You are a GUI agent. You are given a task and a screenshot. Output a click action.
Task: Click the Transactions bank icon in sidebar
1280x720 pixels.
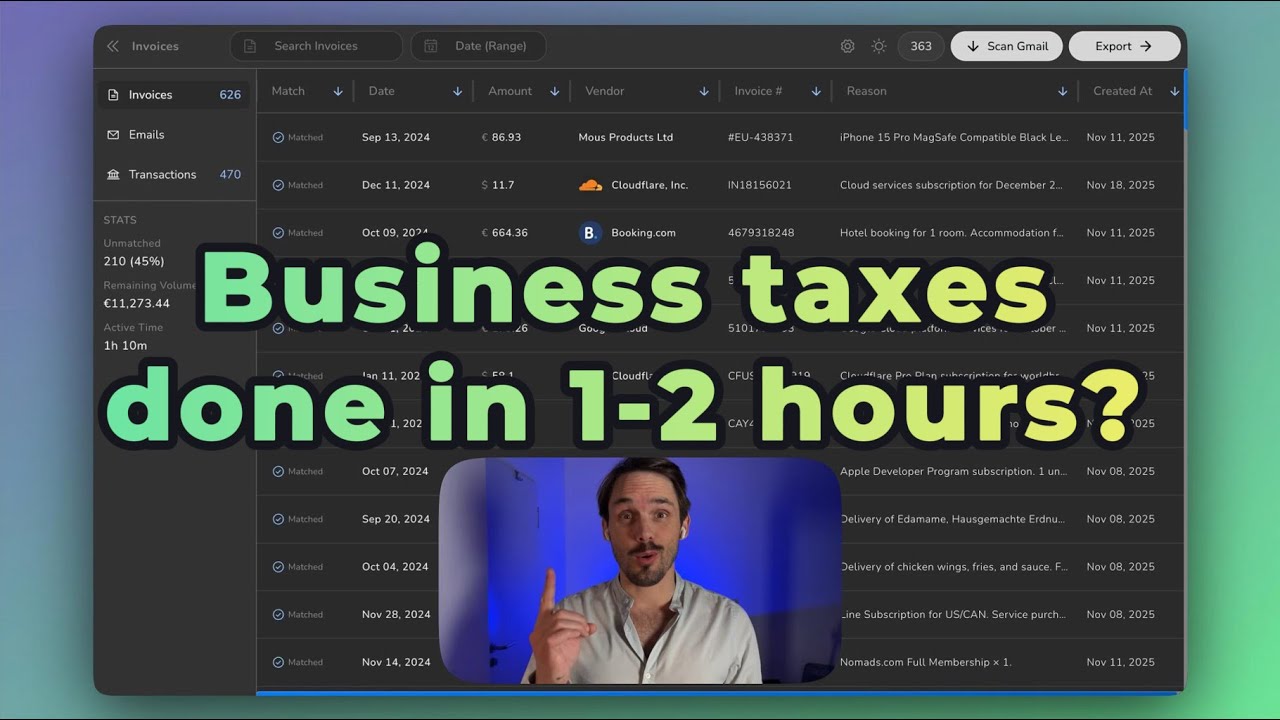(x=113, y=175)
